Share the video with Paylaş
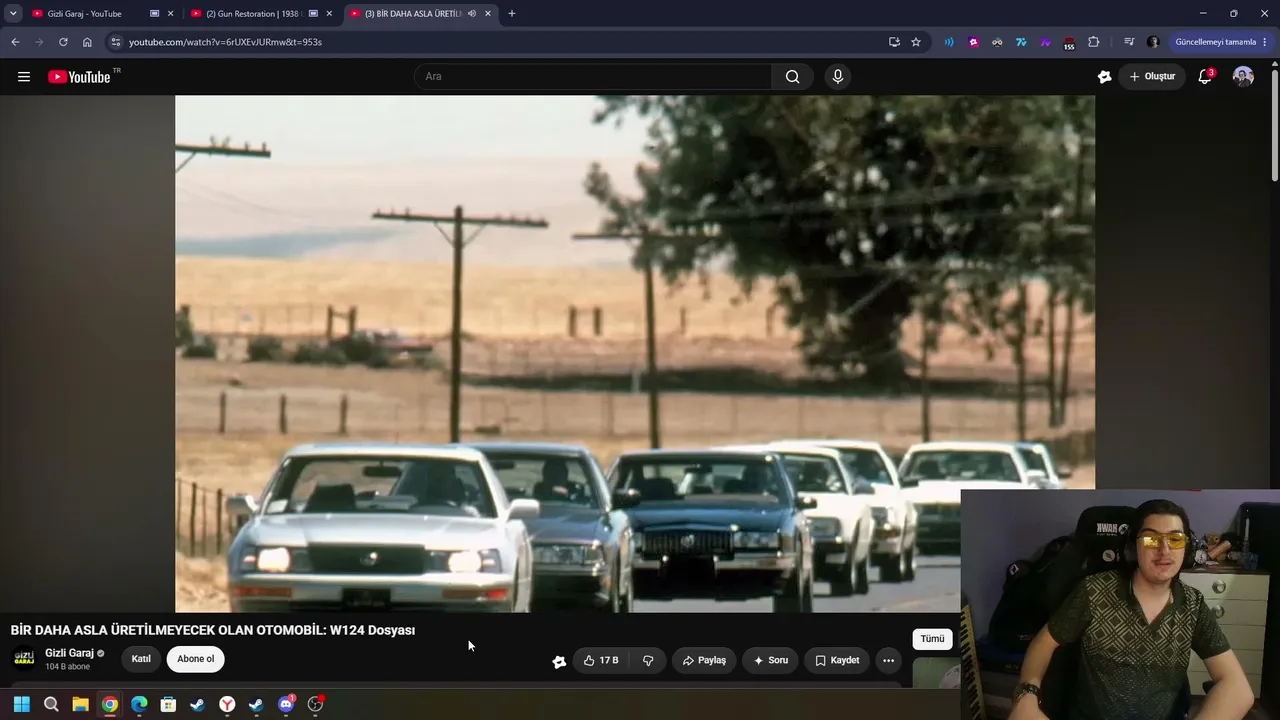Screen dimensions: 1280x720 [704, 660]
